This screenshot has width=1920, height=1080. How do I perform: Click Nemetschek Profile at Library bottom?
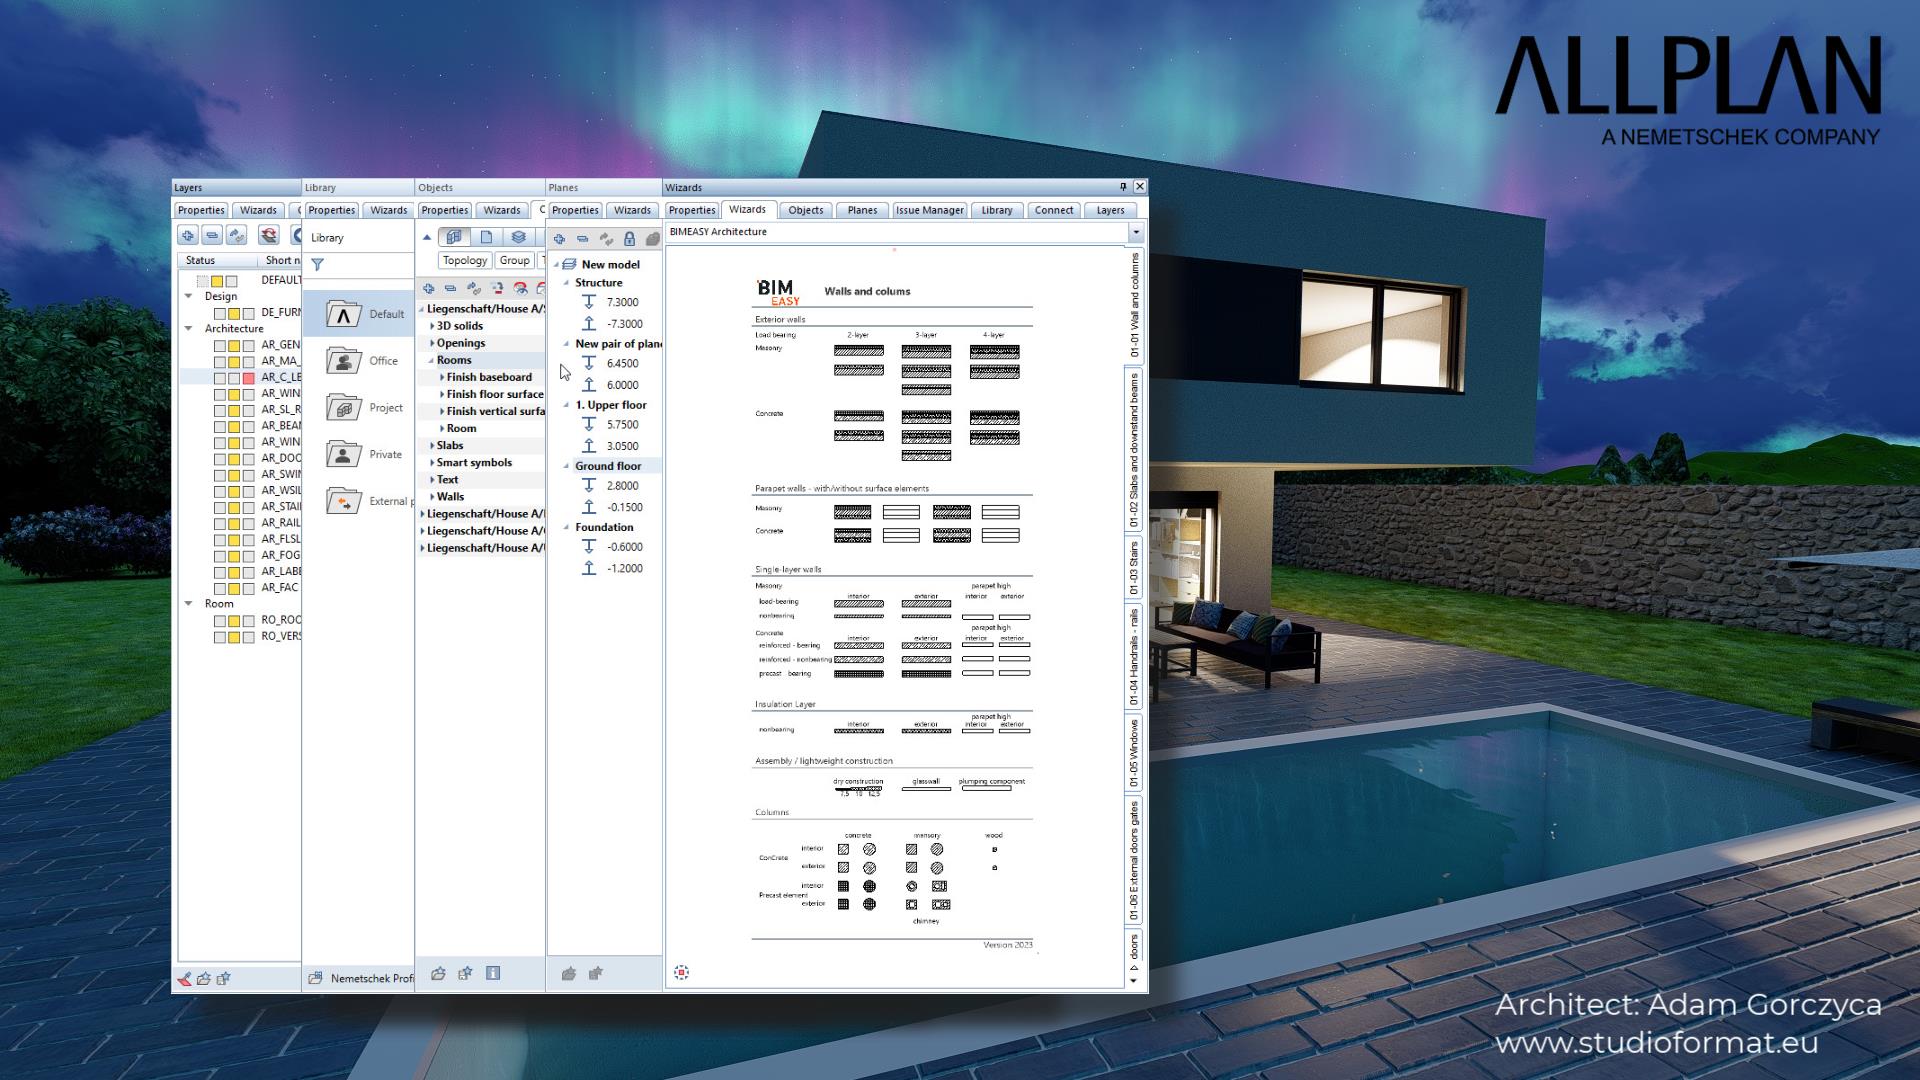361,979
